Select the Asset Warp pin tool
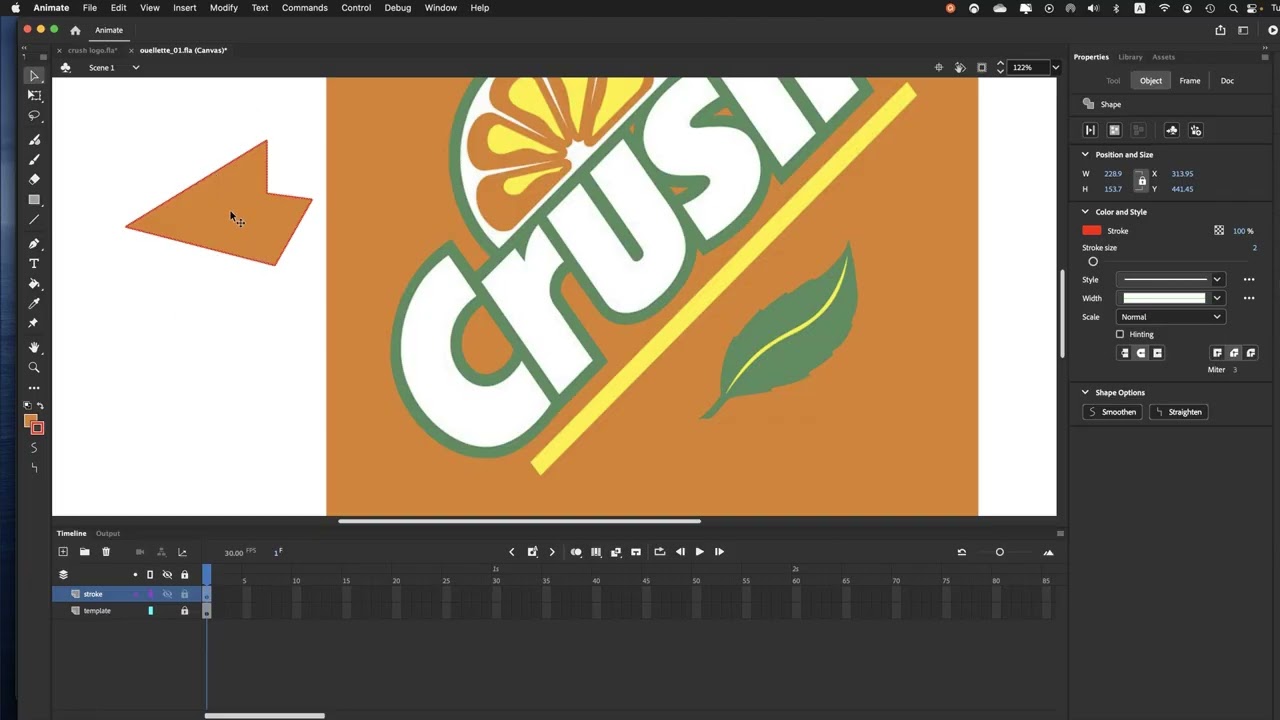The width and height of the screenshot is (1280, 720). (x=34, y=324)
